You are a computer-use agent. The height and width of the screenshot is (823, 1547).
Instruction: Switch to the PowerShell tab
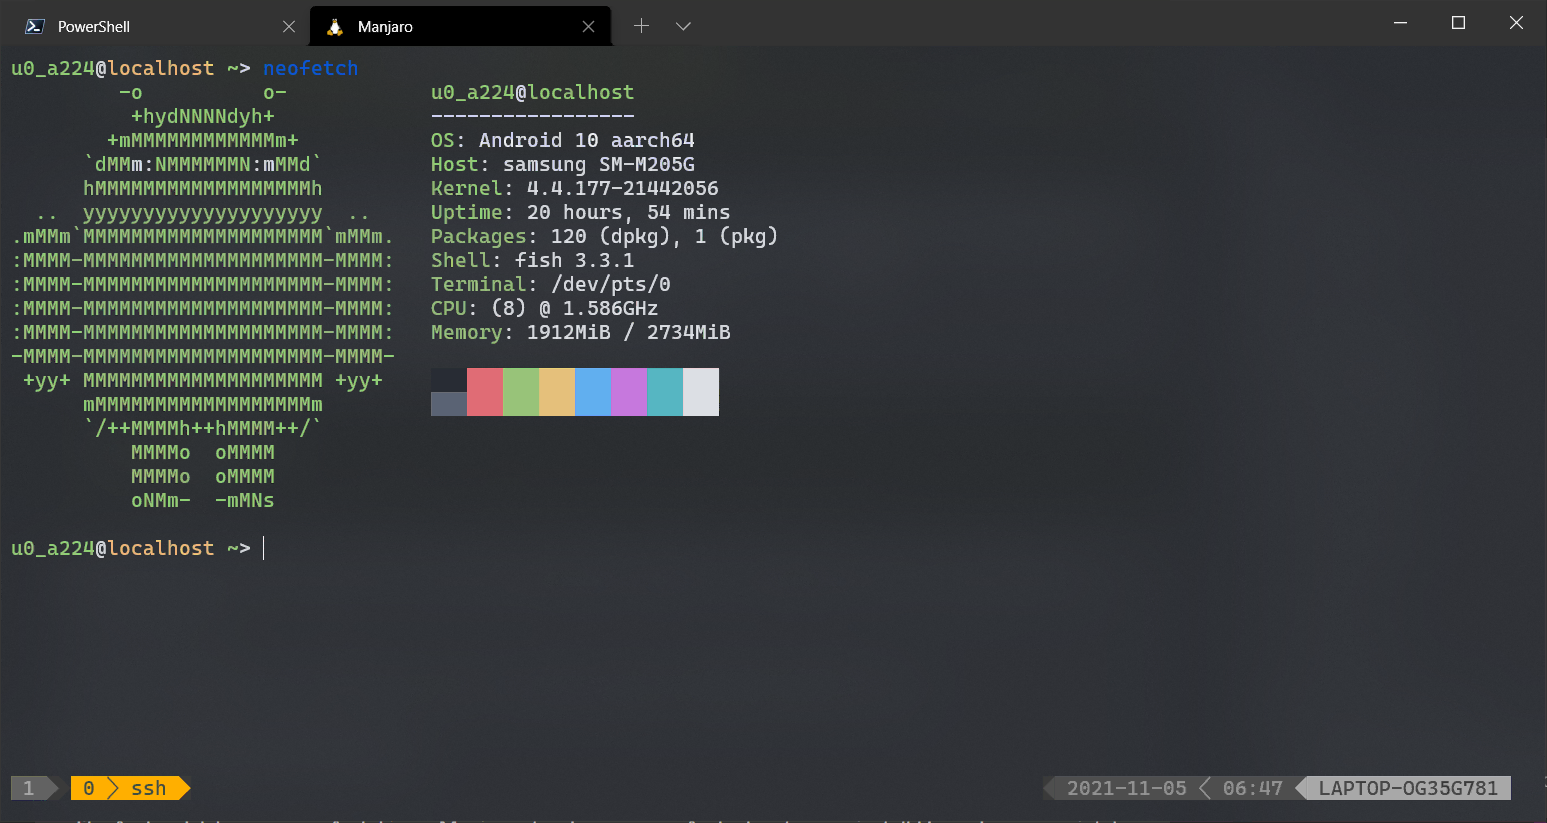[94, 27]
